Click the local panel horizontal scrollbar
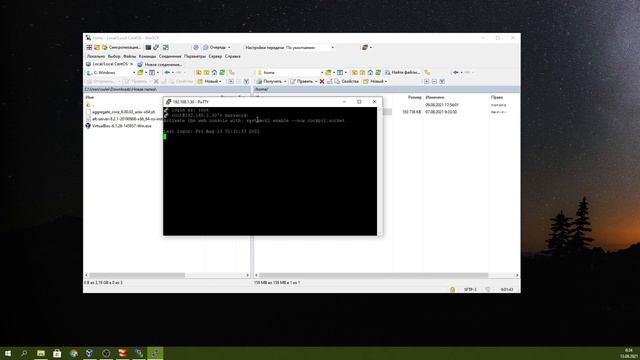Image resolution: width=640 pixels, height=360 pixels. coord(137,275)
